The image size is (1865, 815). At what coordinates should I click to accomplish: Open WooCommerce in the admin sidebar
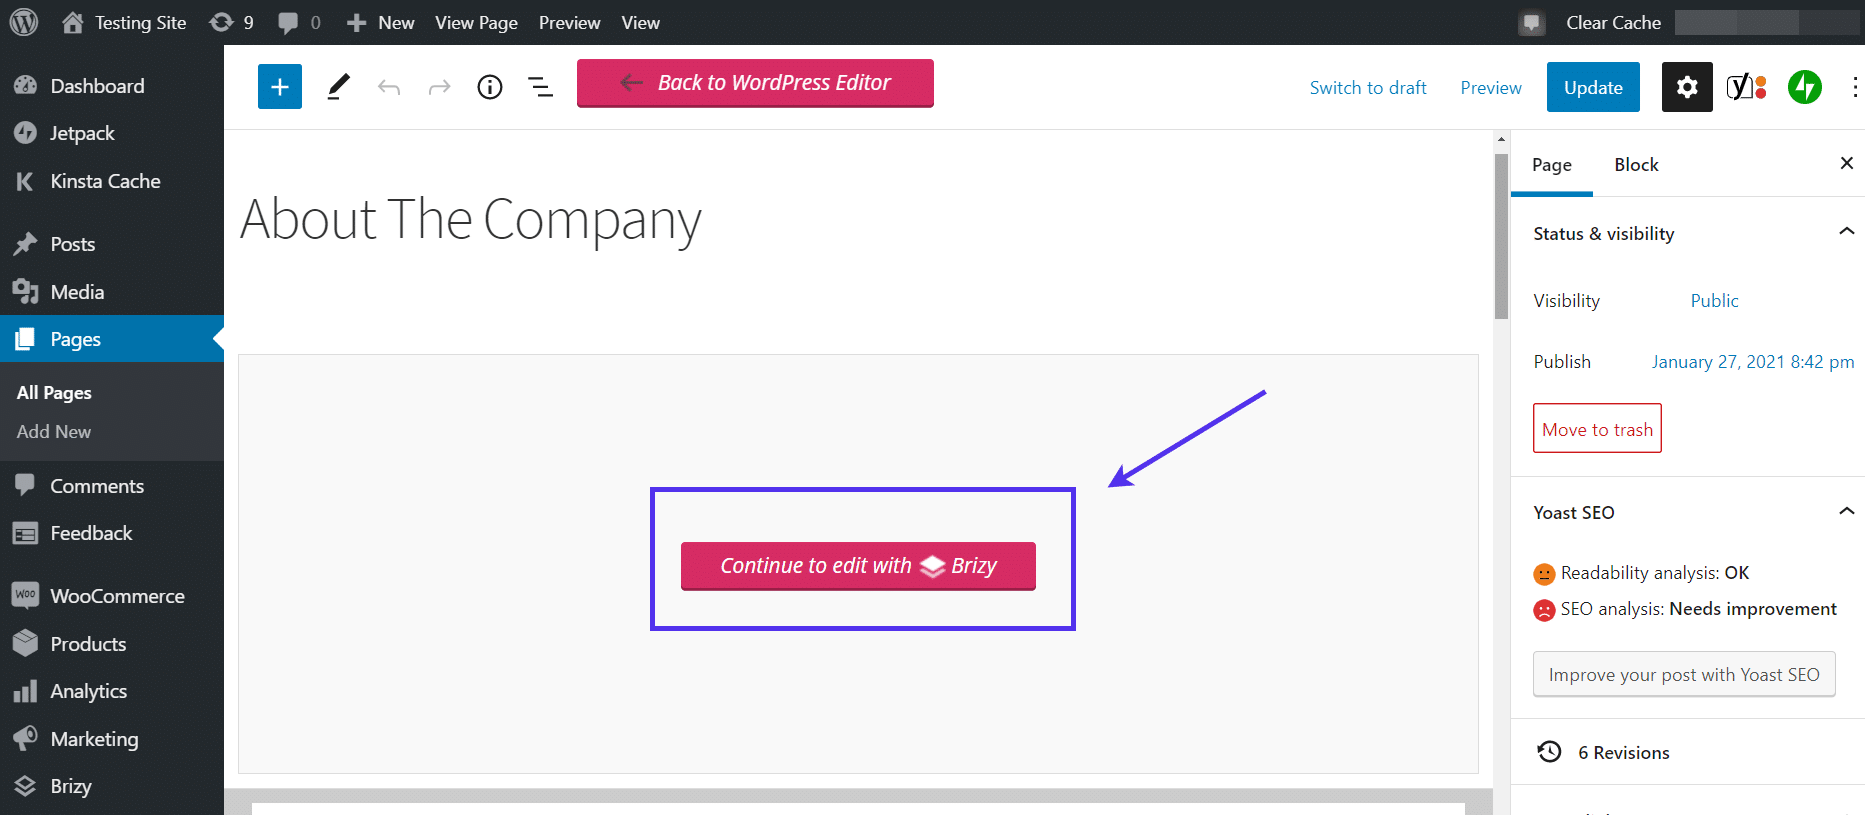point(117,596)
